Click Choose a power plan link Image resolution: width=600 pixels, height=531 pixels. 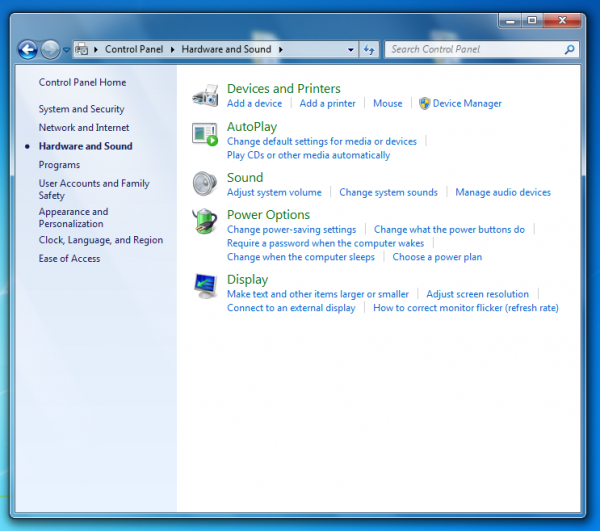click(437, 257)
